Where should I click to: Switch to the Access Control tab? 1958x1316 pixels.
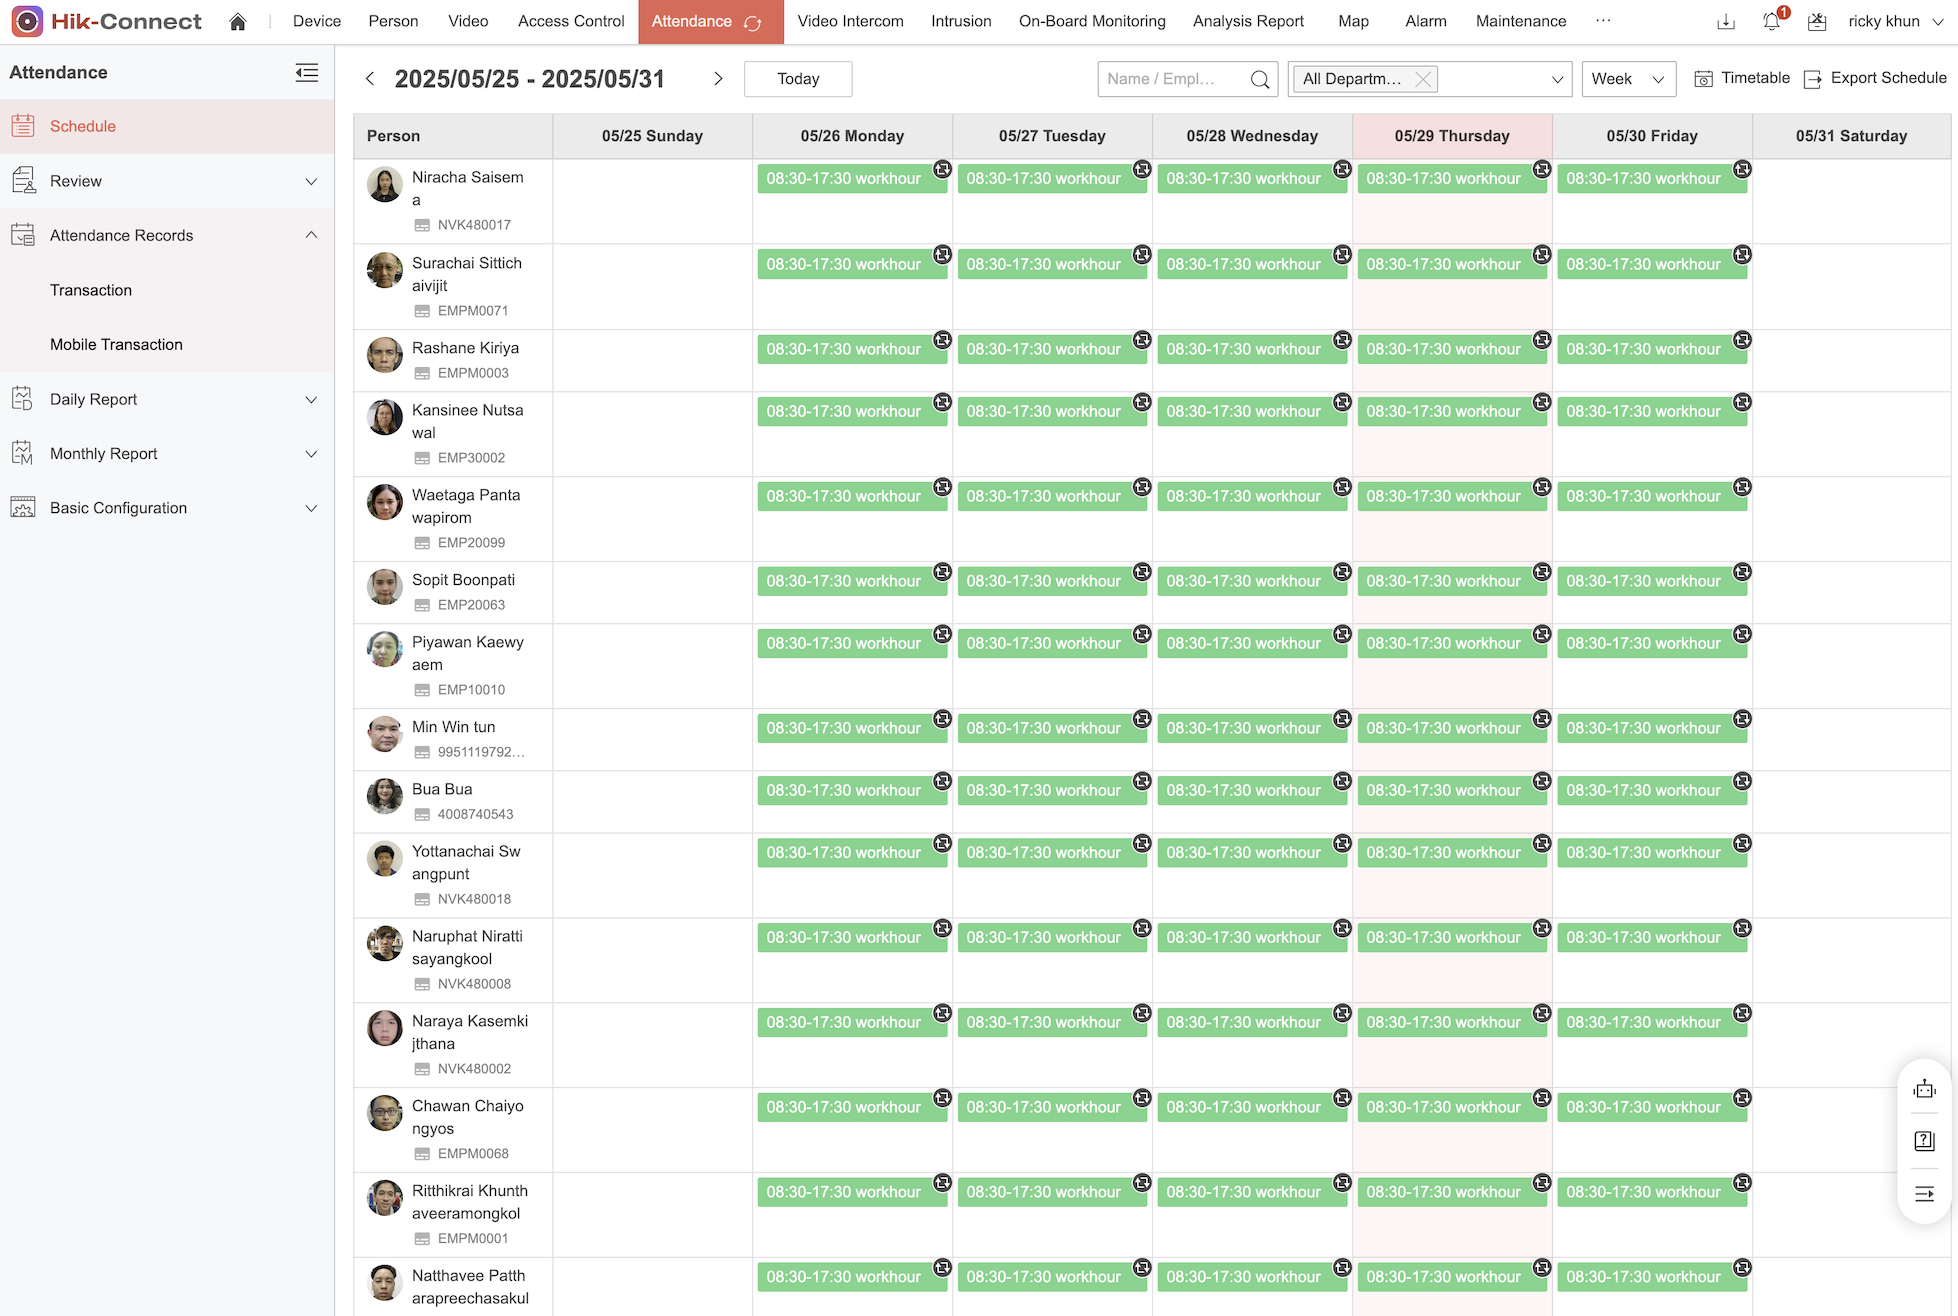tap(571, 21)
